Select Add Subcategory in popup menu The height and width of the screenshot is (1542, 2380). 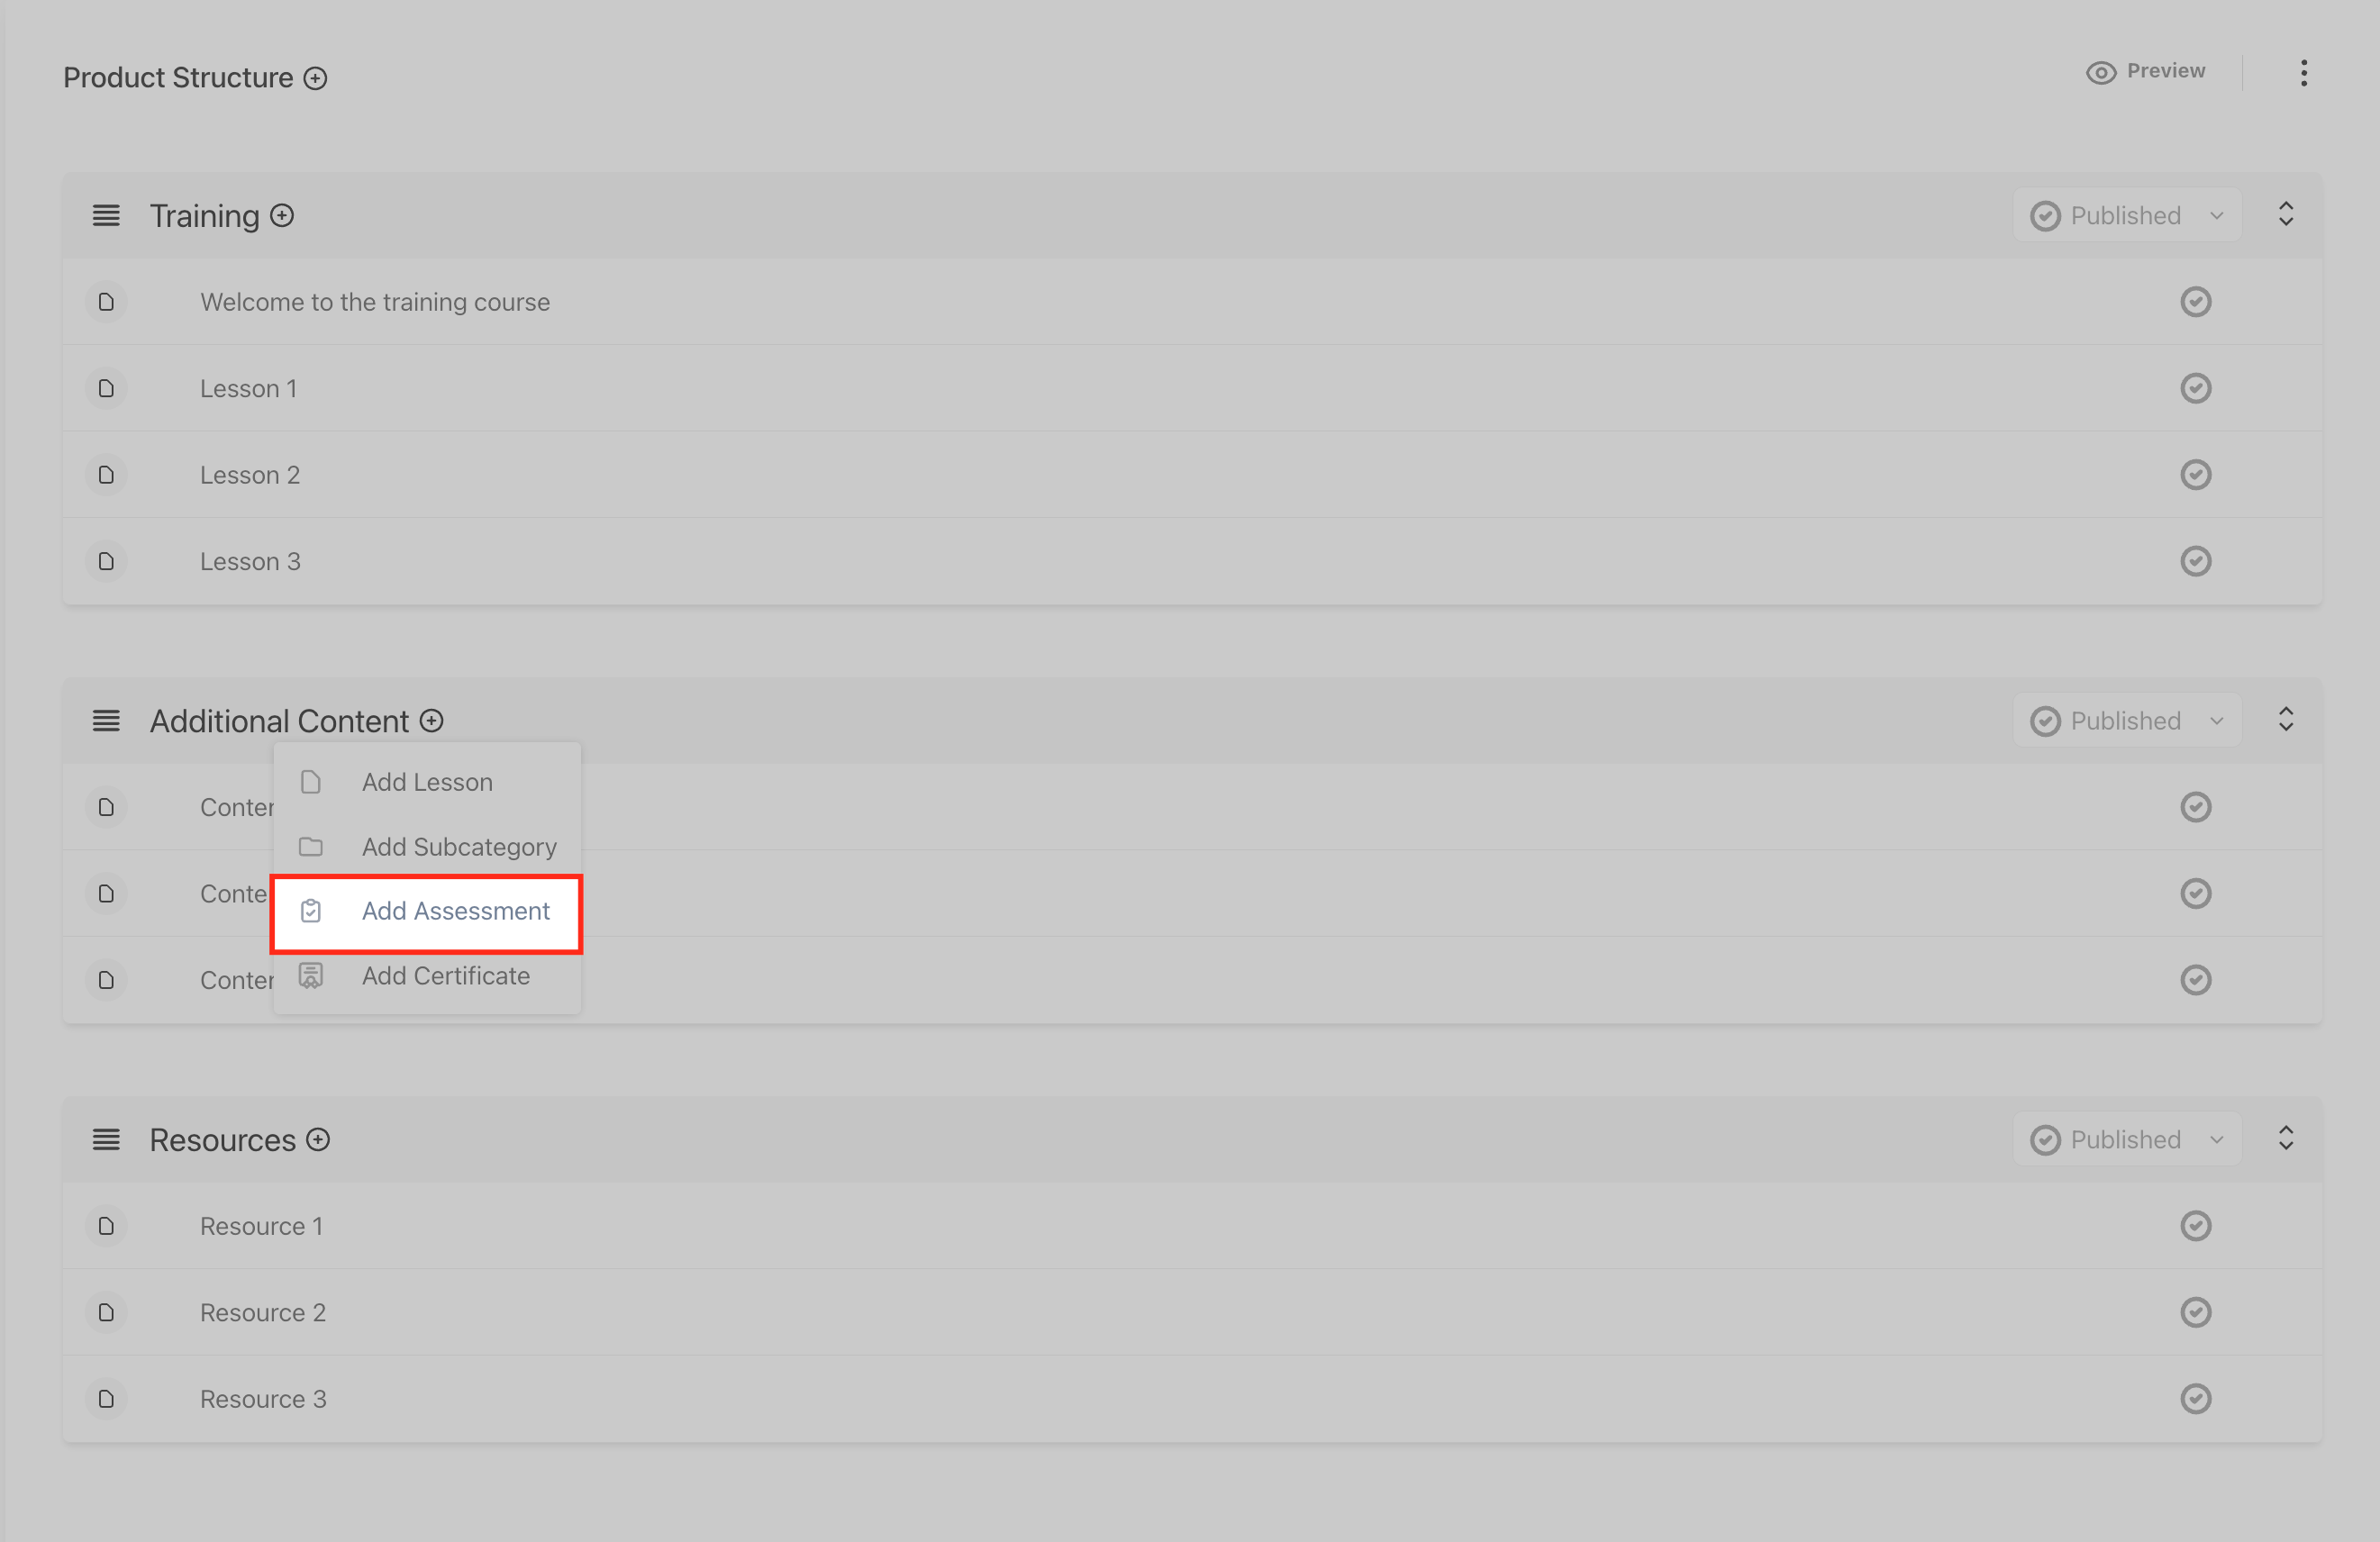click(458, 847)
